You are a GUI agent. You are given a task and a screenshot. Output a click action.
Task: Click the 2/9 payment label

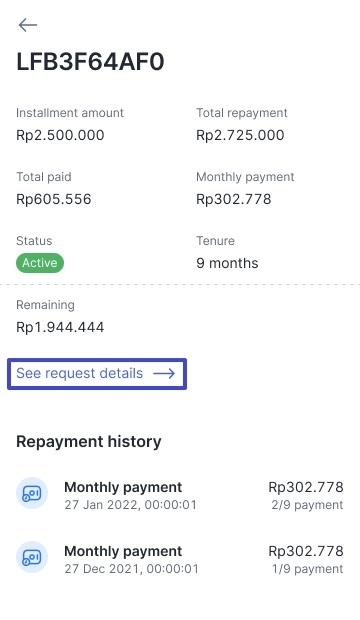[307, 505]
